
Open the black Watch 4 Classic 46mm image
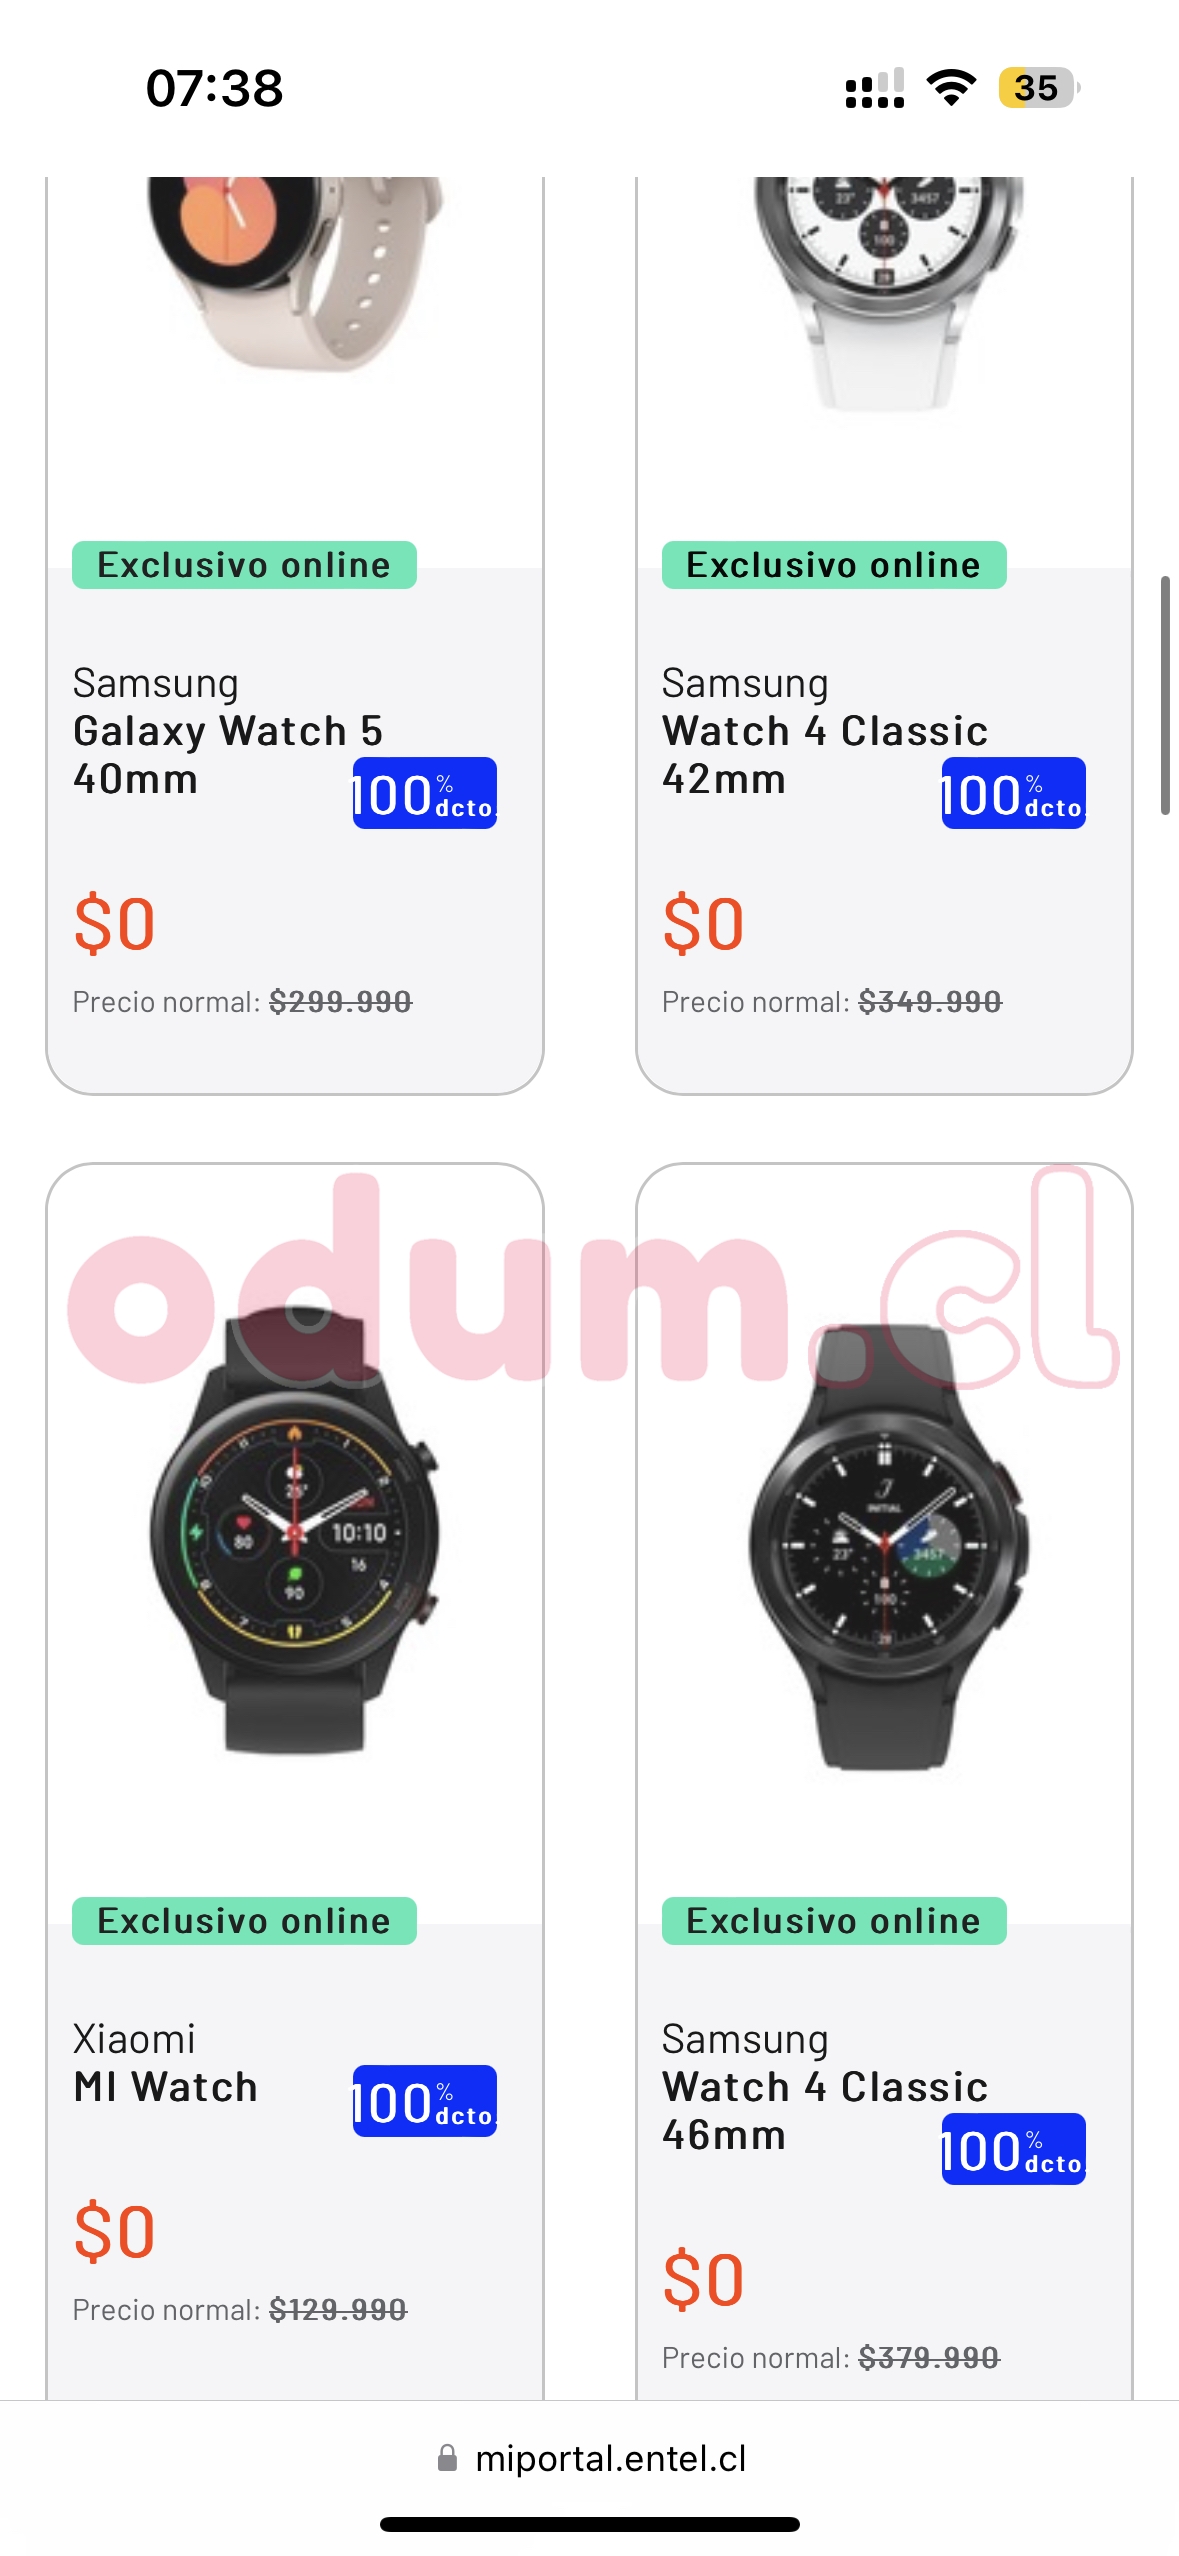[x=887, y=1547]
